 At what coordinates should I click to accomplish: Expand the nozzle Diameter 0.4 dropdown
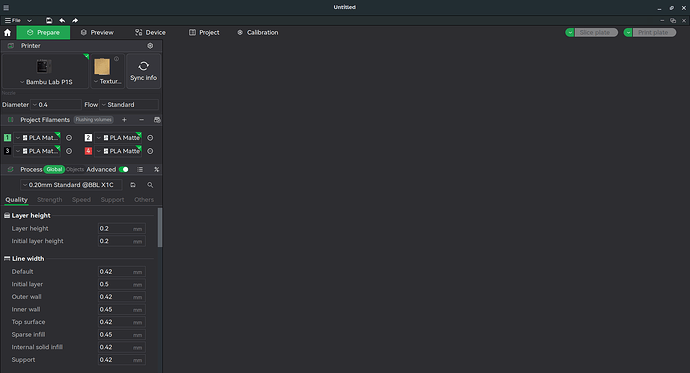point(56,105)
